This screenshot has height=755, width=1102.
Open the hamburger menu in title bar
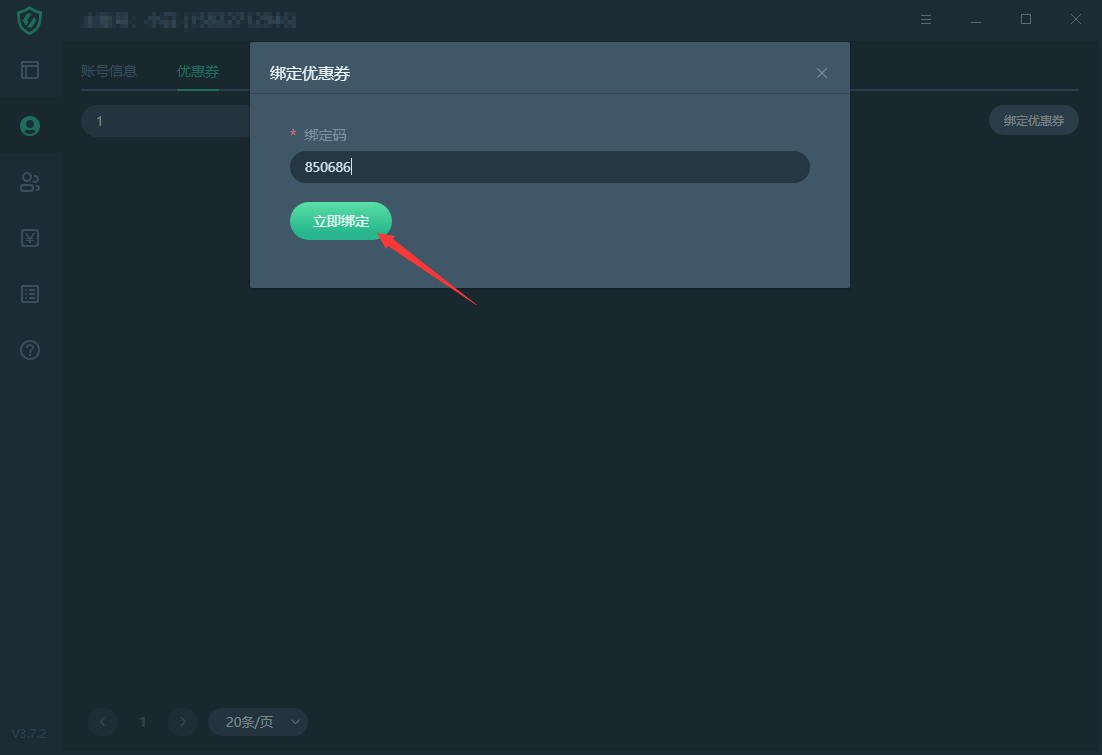[926, 20]
